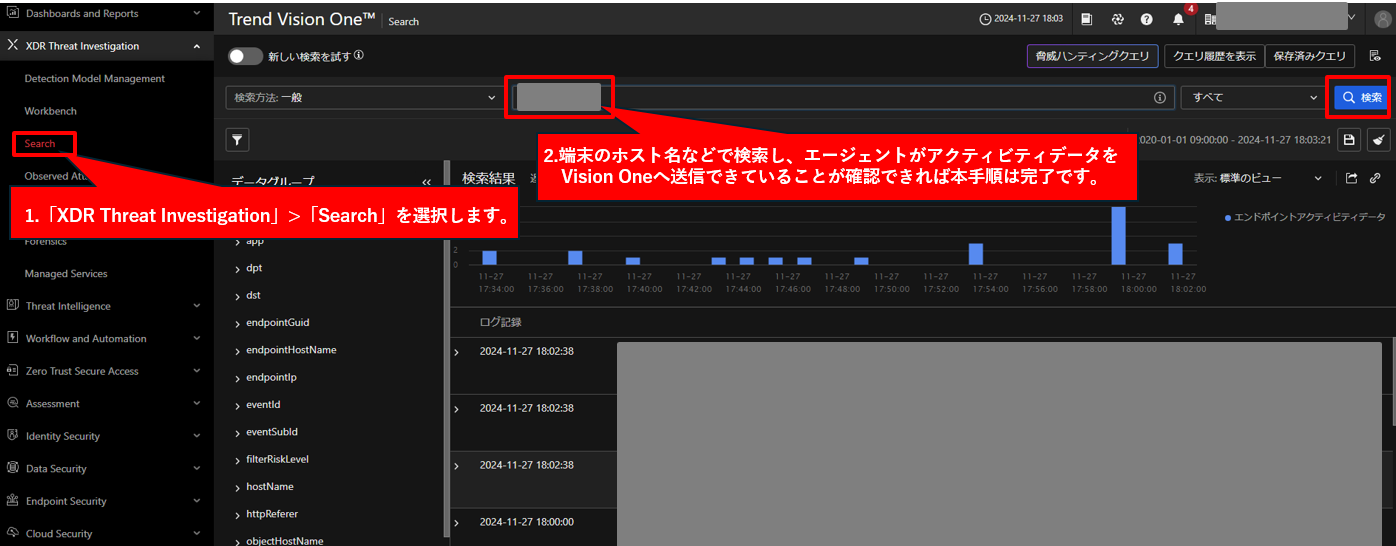Expand the endpointGuid field group
This screenshot has height=546, width=1396.
[x=238, y=323]
